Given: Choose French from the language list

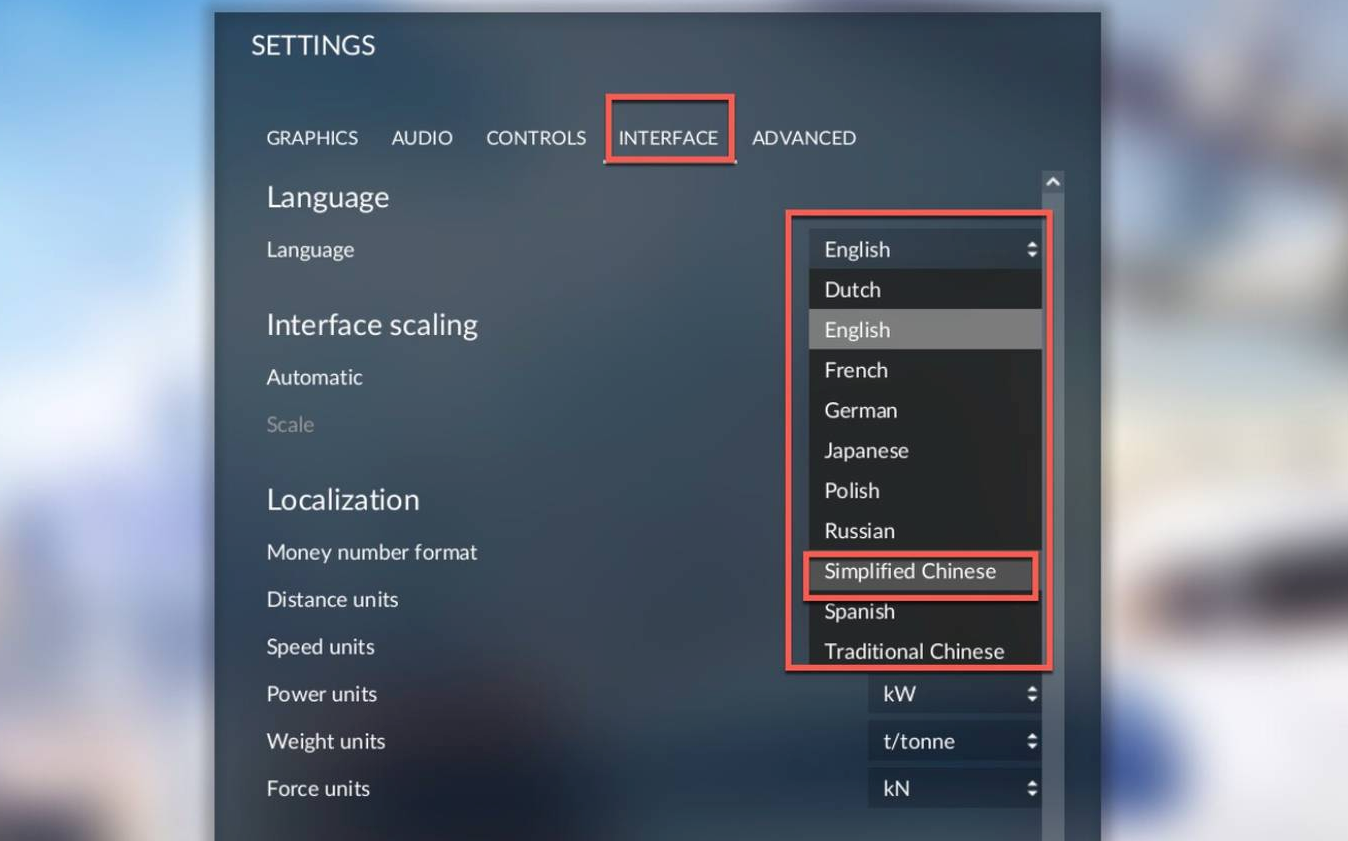Looking at the screenshot, I should (925, 370).
